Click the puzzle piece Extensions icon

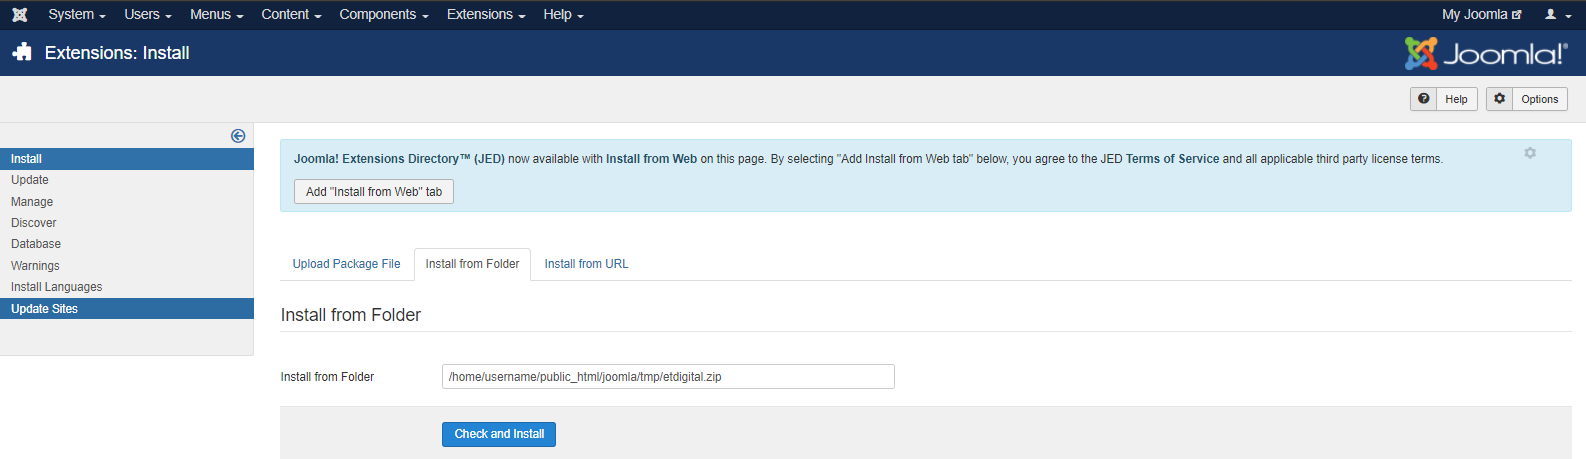(x=22, y=53)
